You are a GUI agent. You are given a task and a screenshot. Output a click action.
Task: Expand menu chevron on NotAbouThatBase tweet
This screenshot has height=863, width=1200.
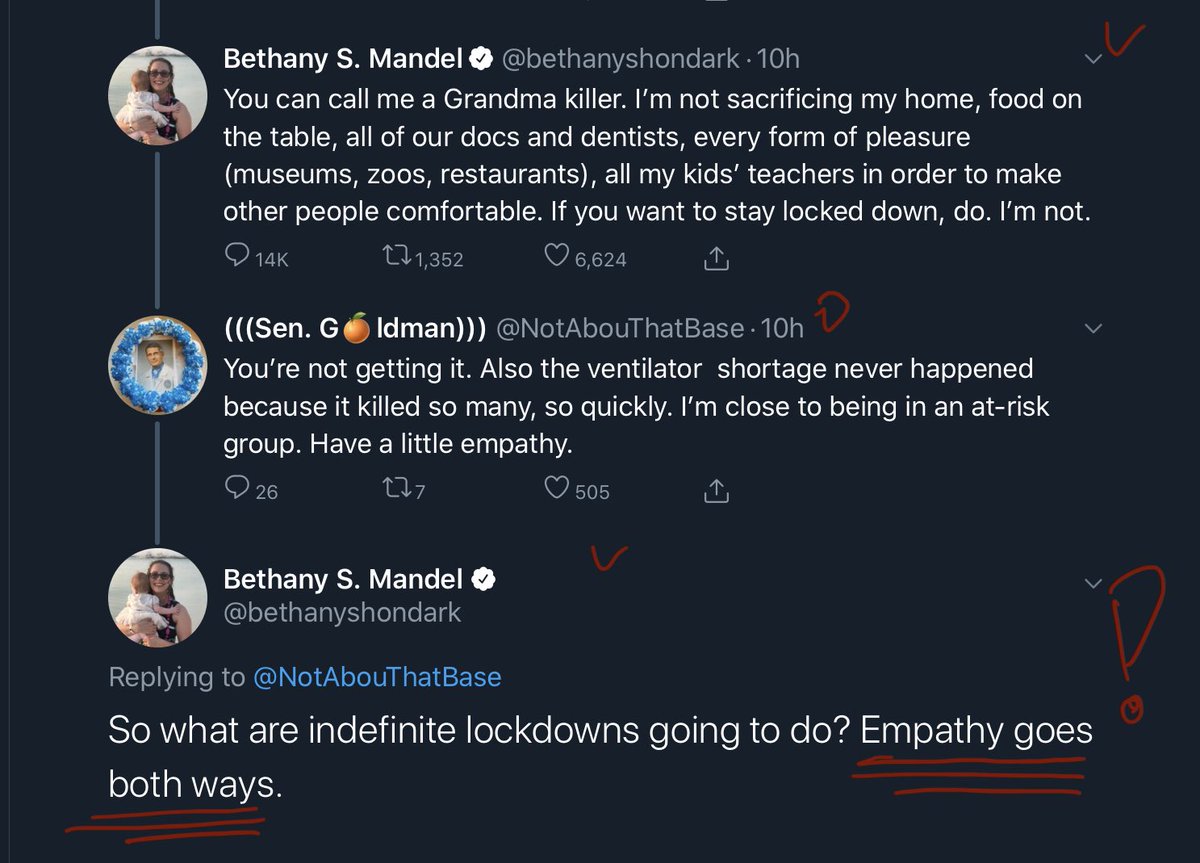click(1094, 329)
